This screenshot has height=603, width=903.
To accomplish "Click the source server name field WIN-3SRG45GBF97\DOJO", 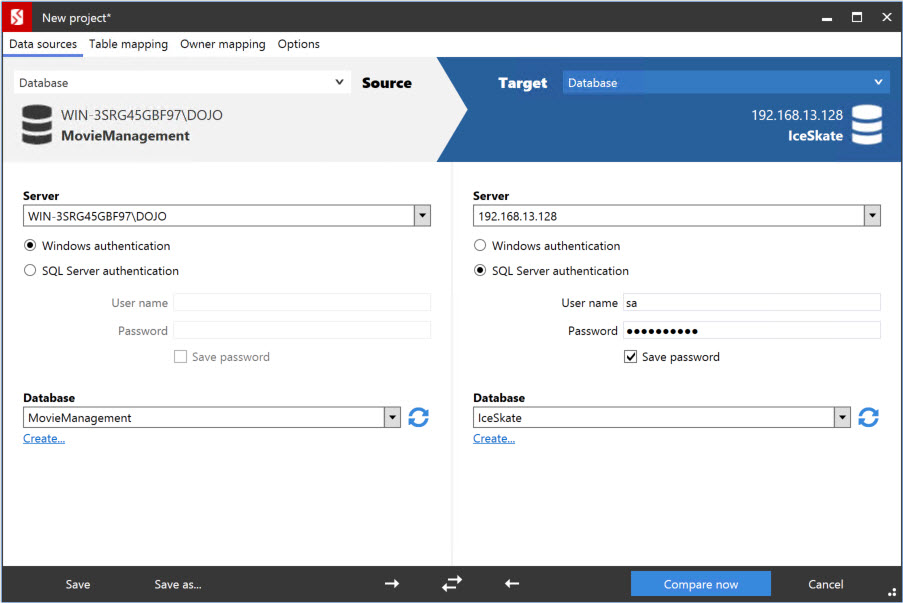I will click(219, 216).
